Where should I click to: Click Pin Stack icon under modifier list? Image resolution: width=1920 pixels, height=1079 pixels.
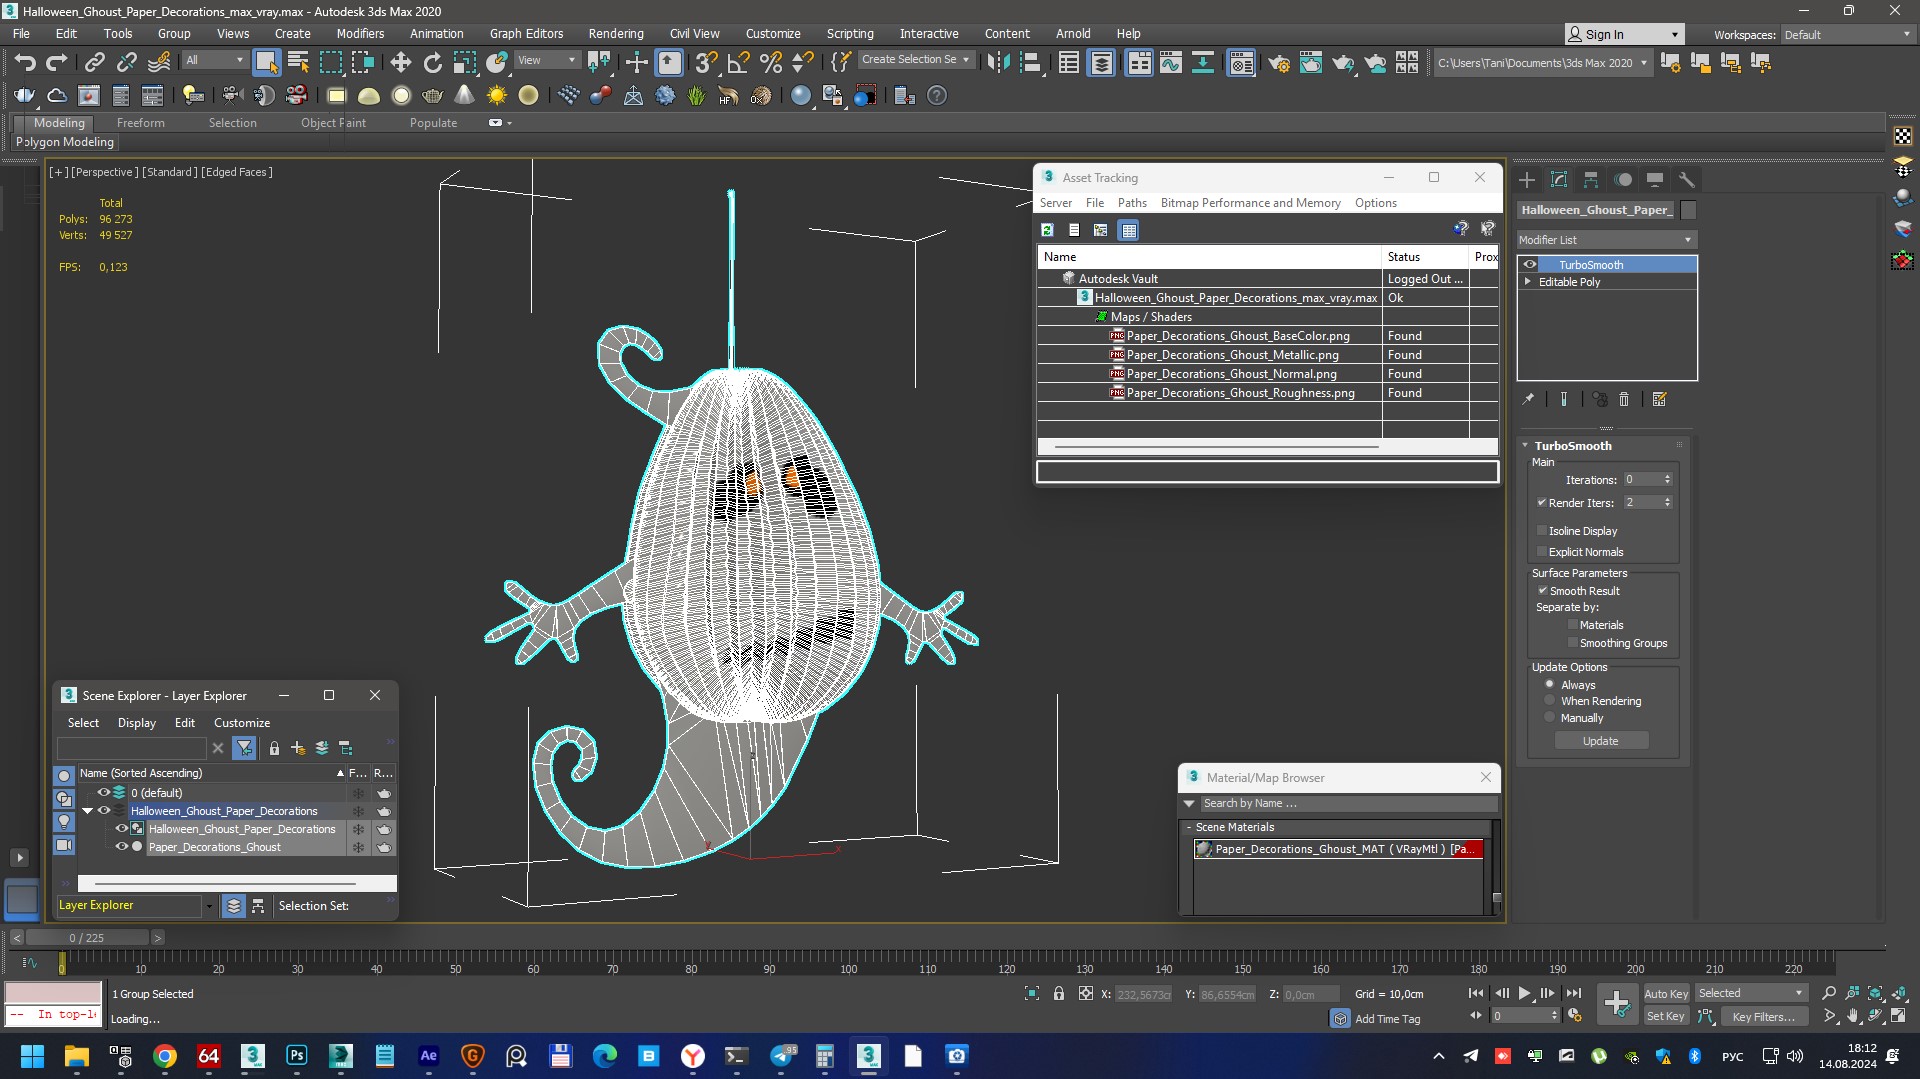tap(1528, 399)
